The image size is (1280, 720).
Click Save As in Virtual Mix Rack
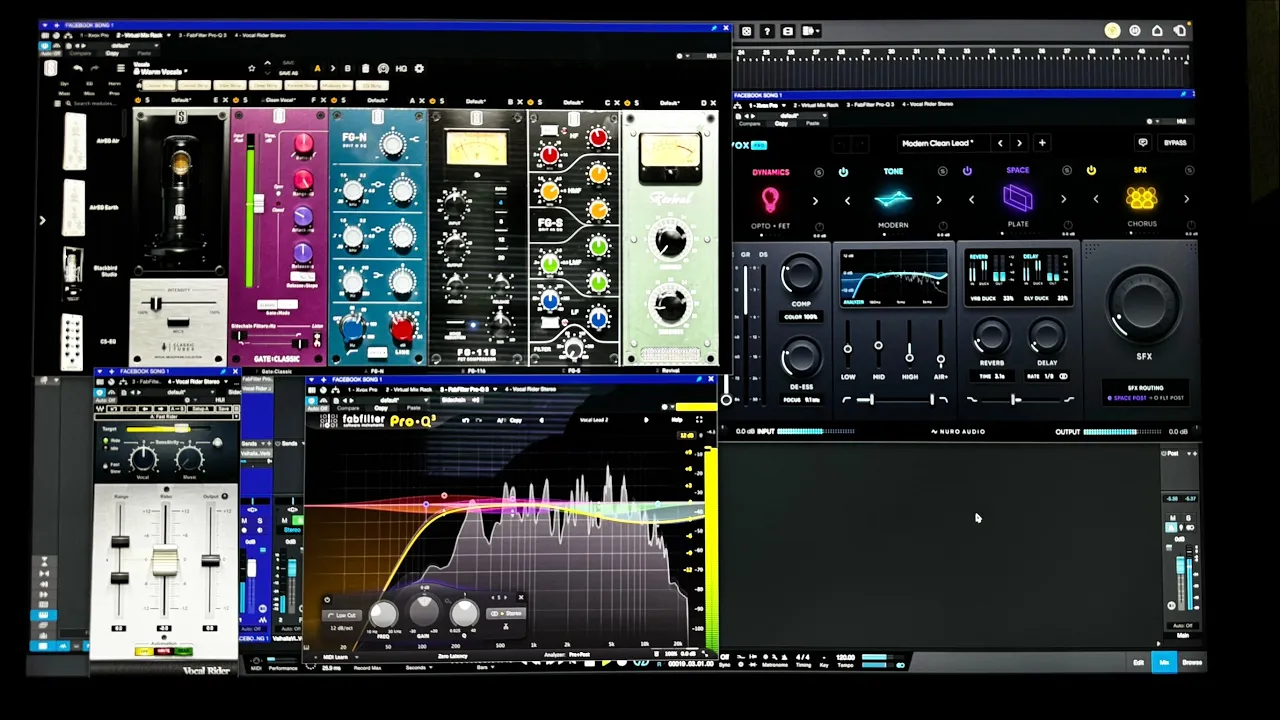pyautogui.click(x=289, y=73)
